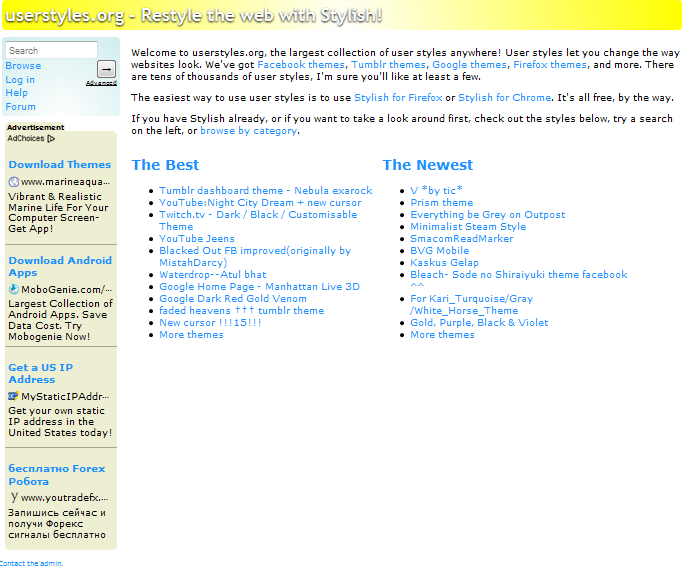Open Minimalist Steam Style link
This screenshot has width=685, height=569.
click(x=468, y=227)
